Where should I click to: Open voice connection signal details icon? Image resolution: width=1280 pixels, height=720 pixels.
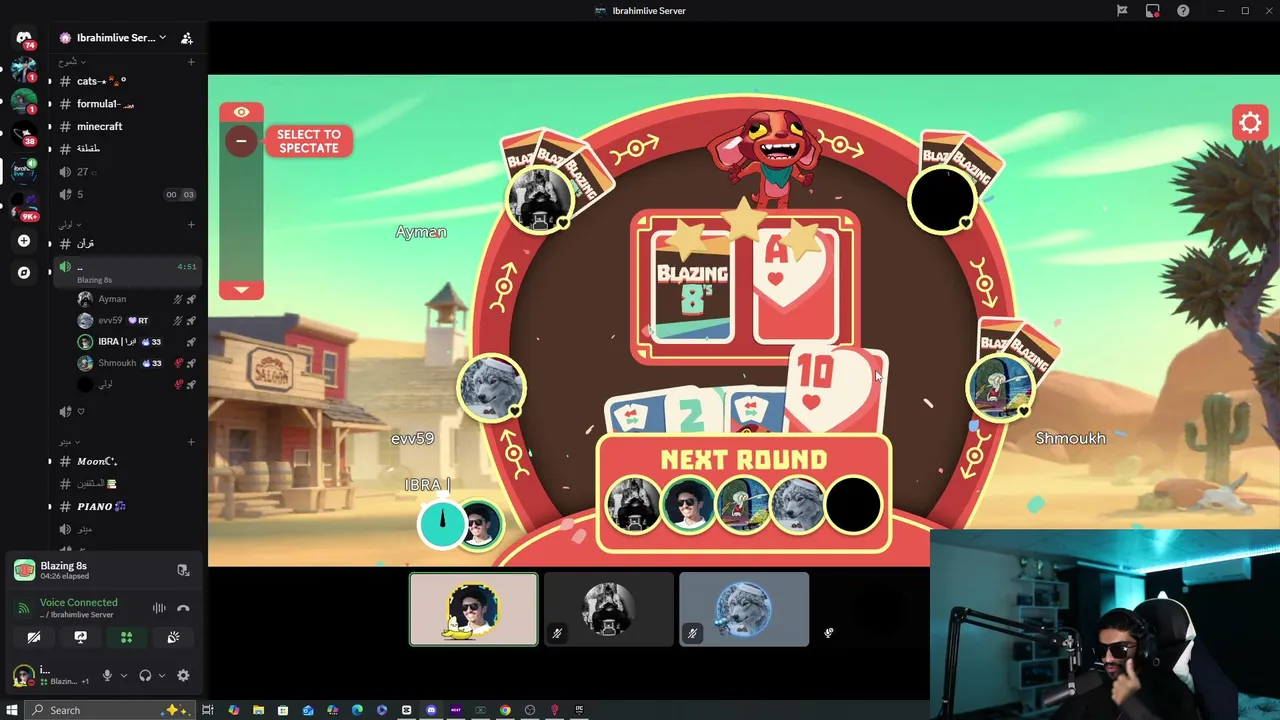click(x=24, y=608)
